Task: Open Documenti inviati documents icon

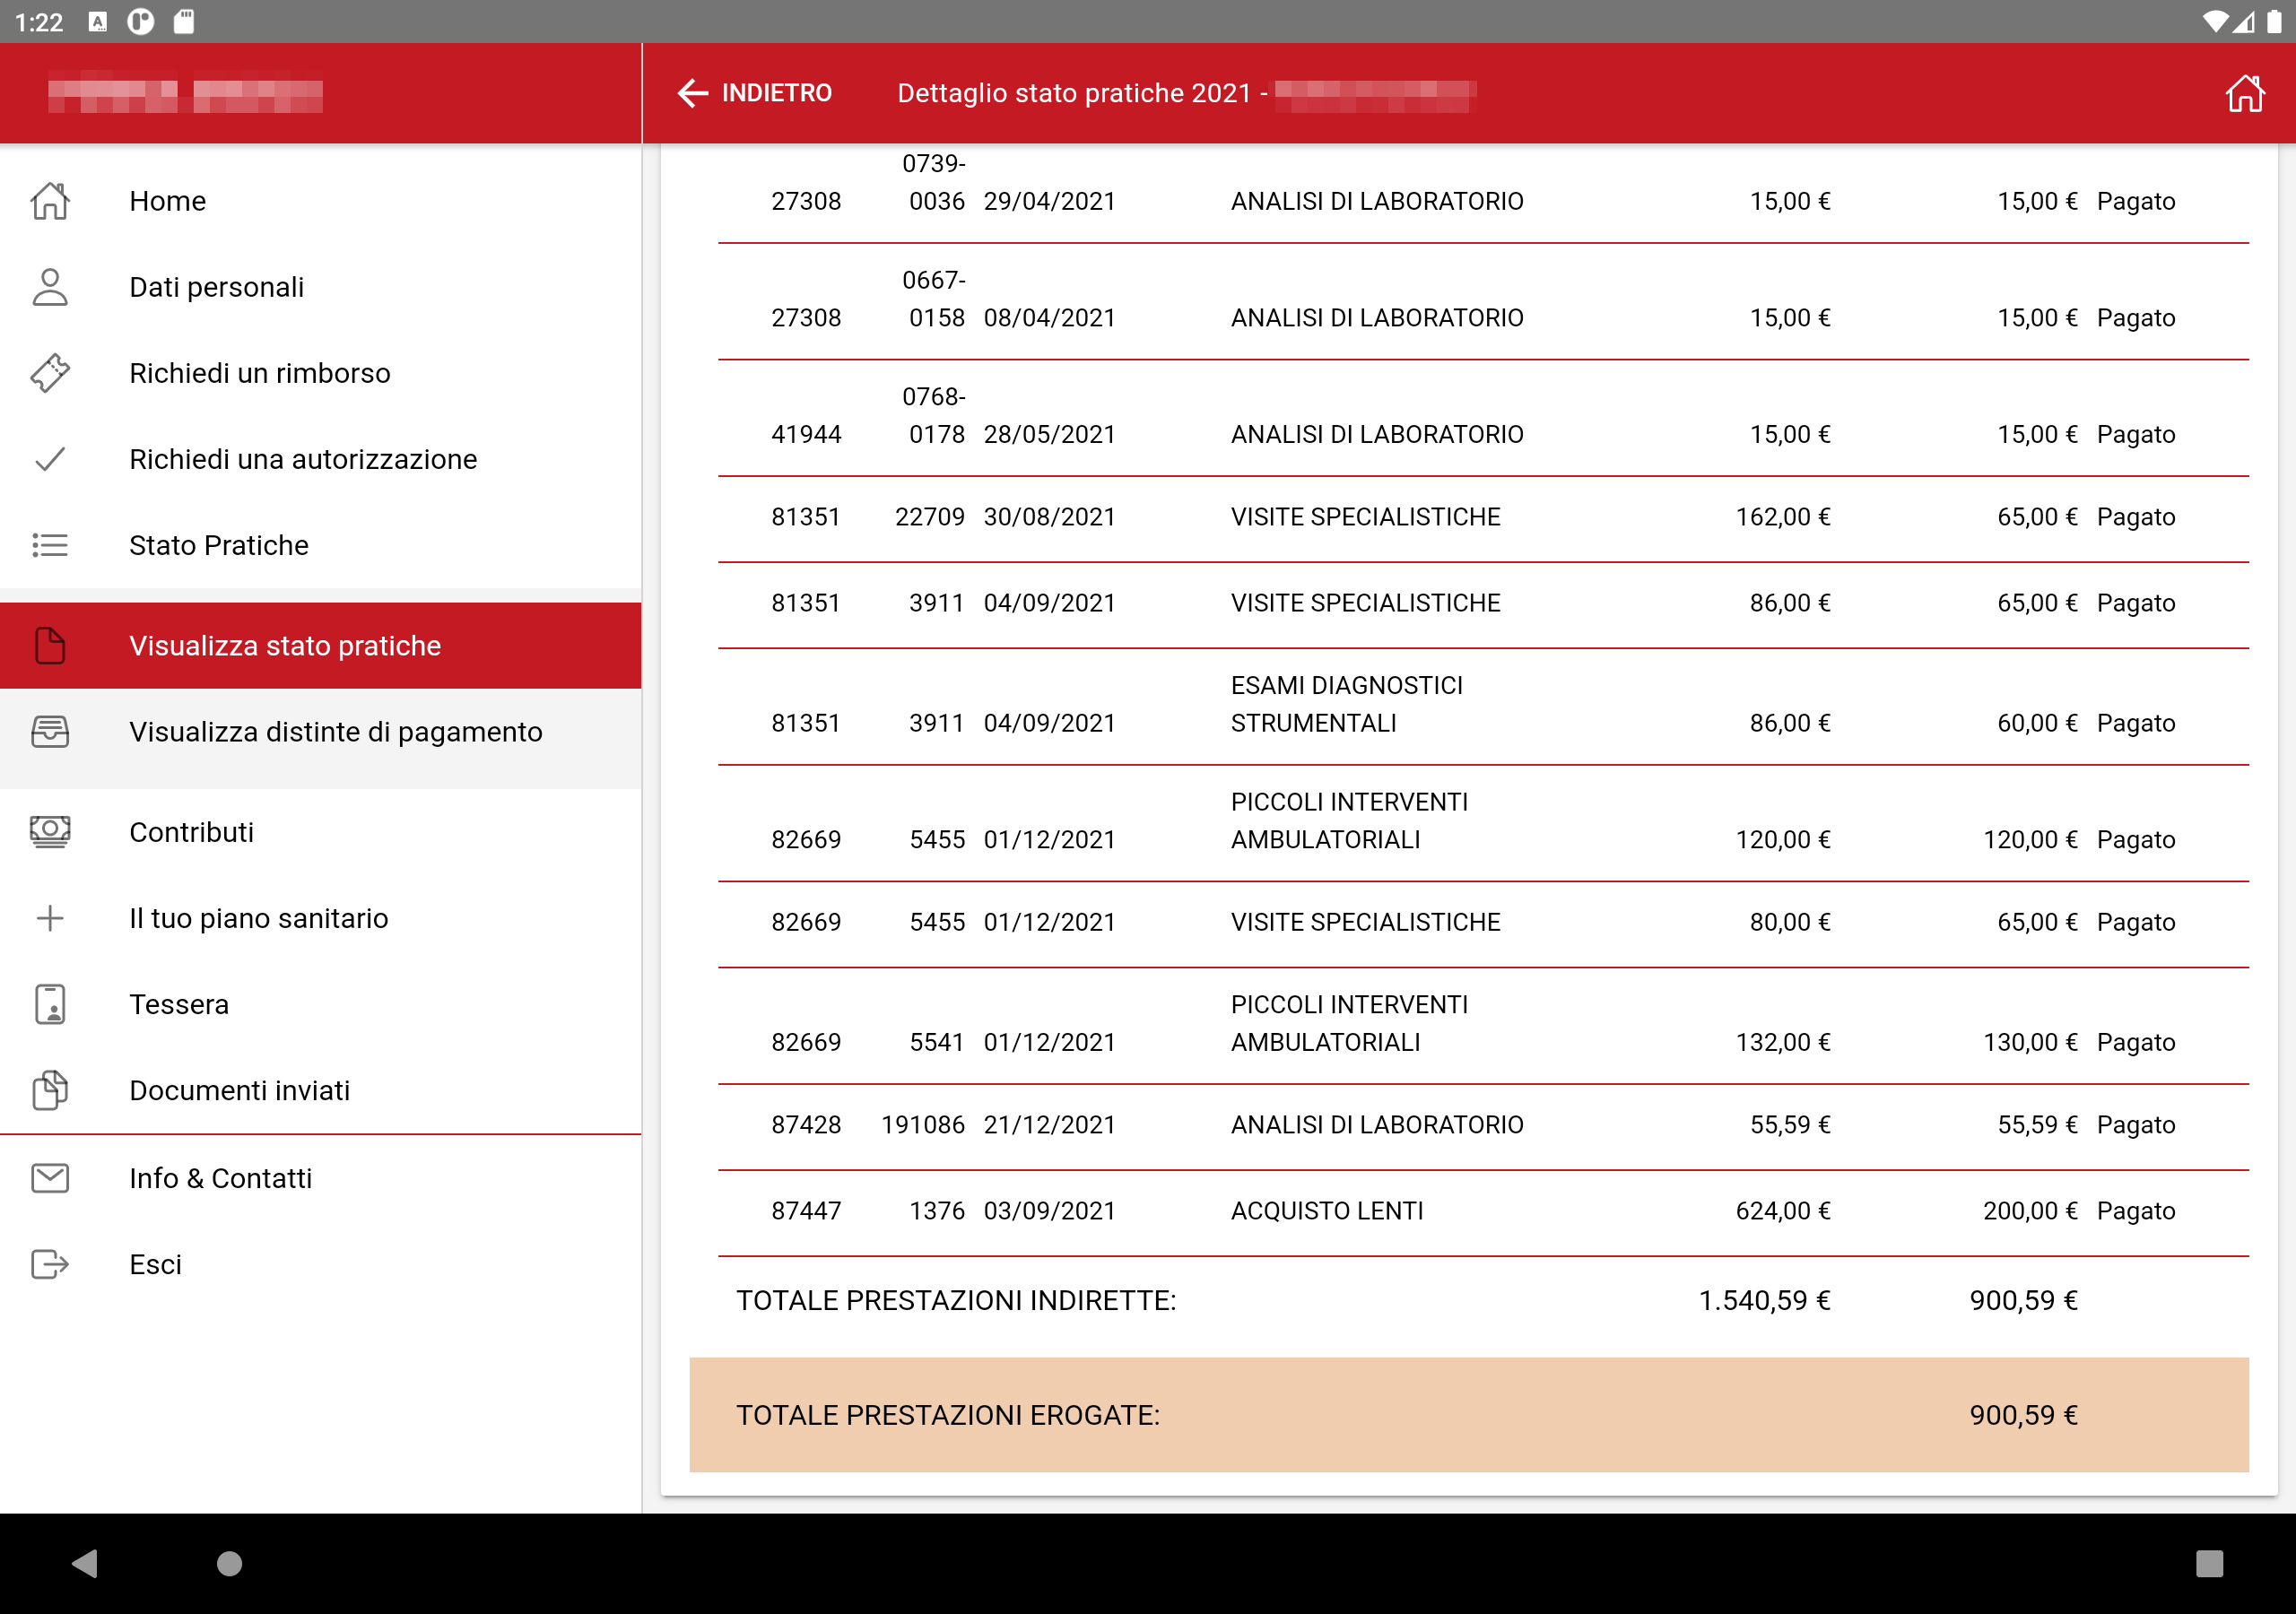Action: click(x=50, y=1089)
